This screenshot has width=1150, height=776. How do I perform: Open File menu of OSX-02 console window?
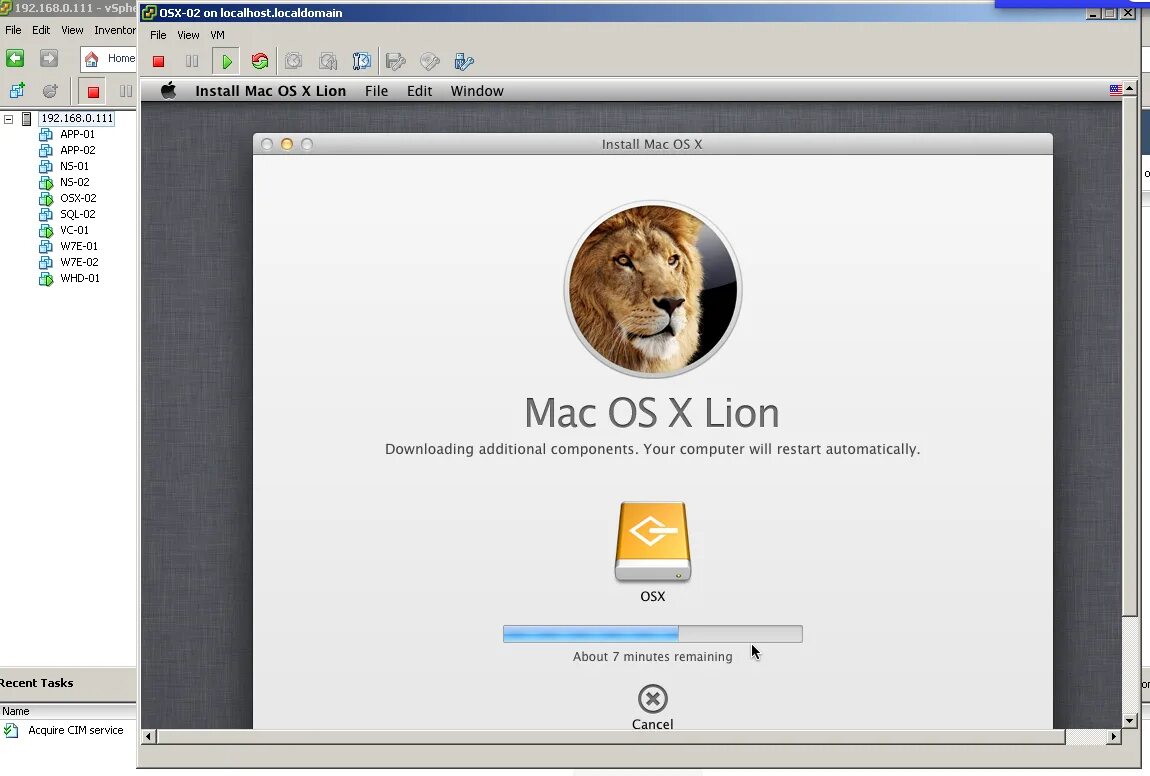[x=158, y=35]
